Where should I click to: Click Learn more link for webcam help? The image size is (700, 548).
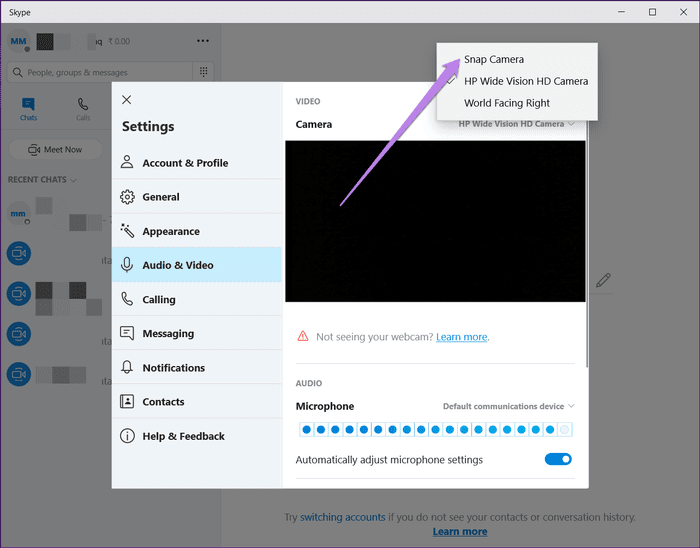point(461,337)
